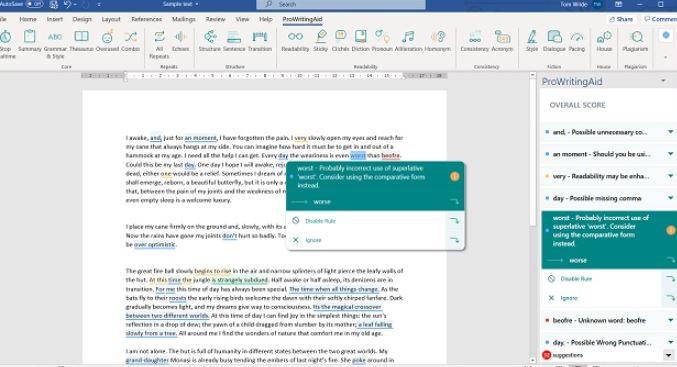The height and width of the screenshot is (367, 677).
Task: Click the suggestions count badge
Action: 547,355
